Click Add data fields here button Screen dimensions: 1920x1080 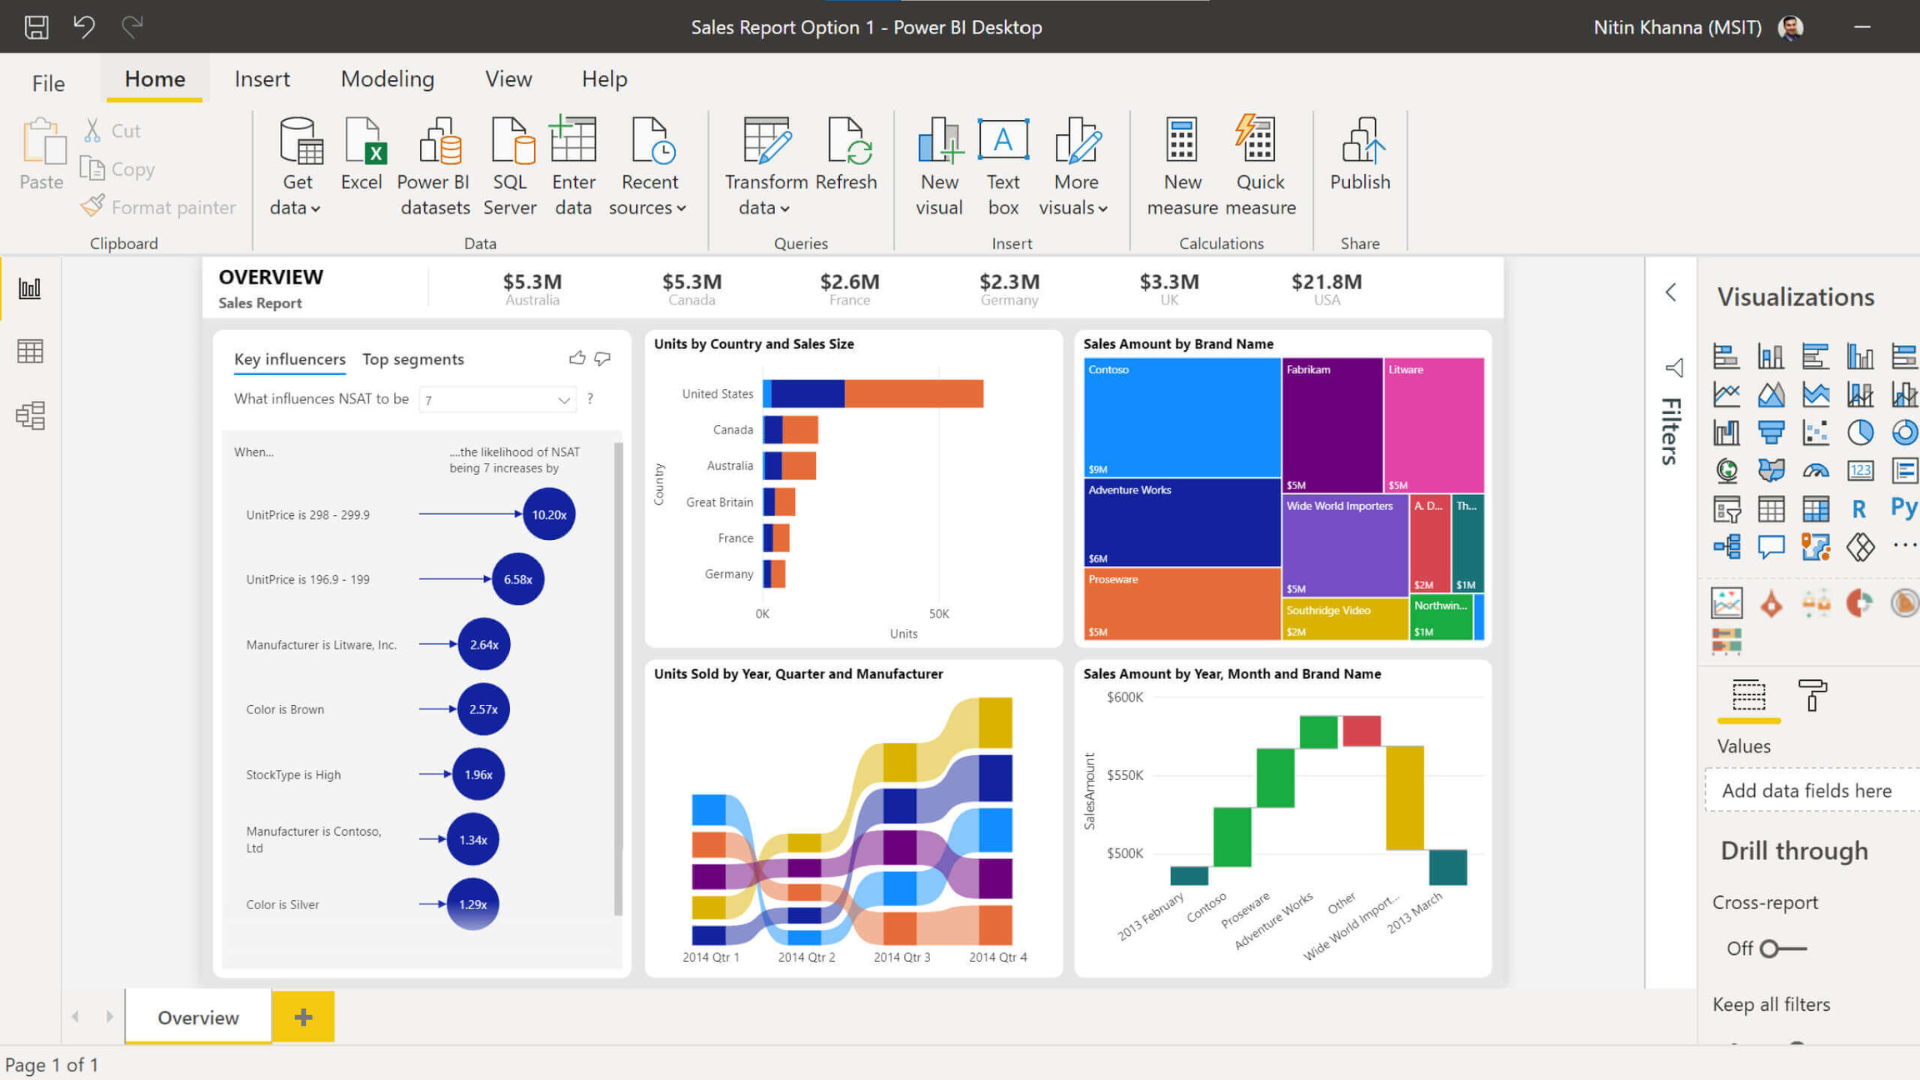click(x=1807, y=789)
